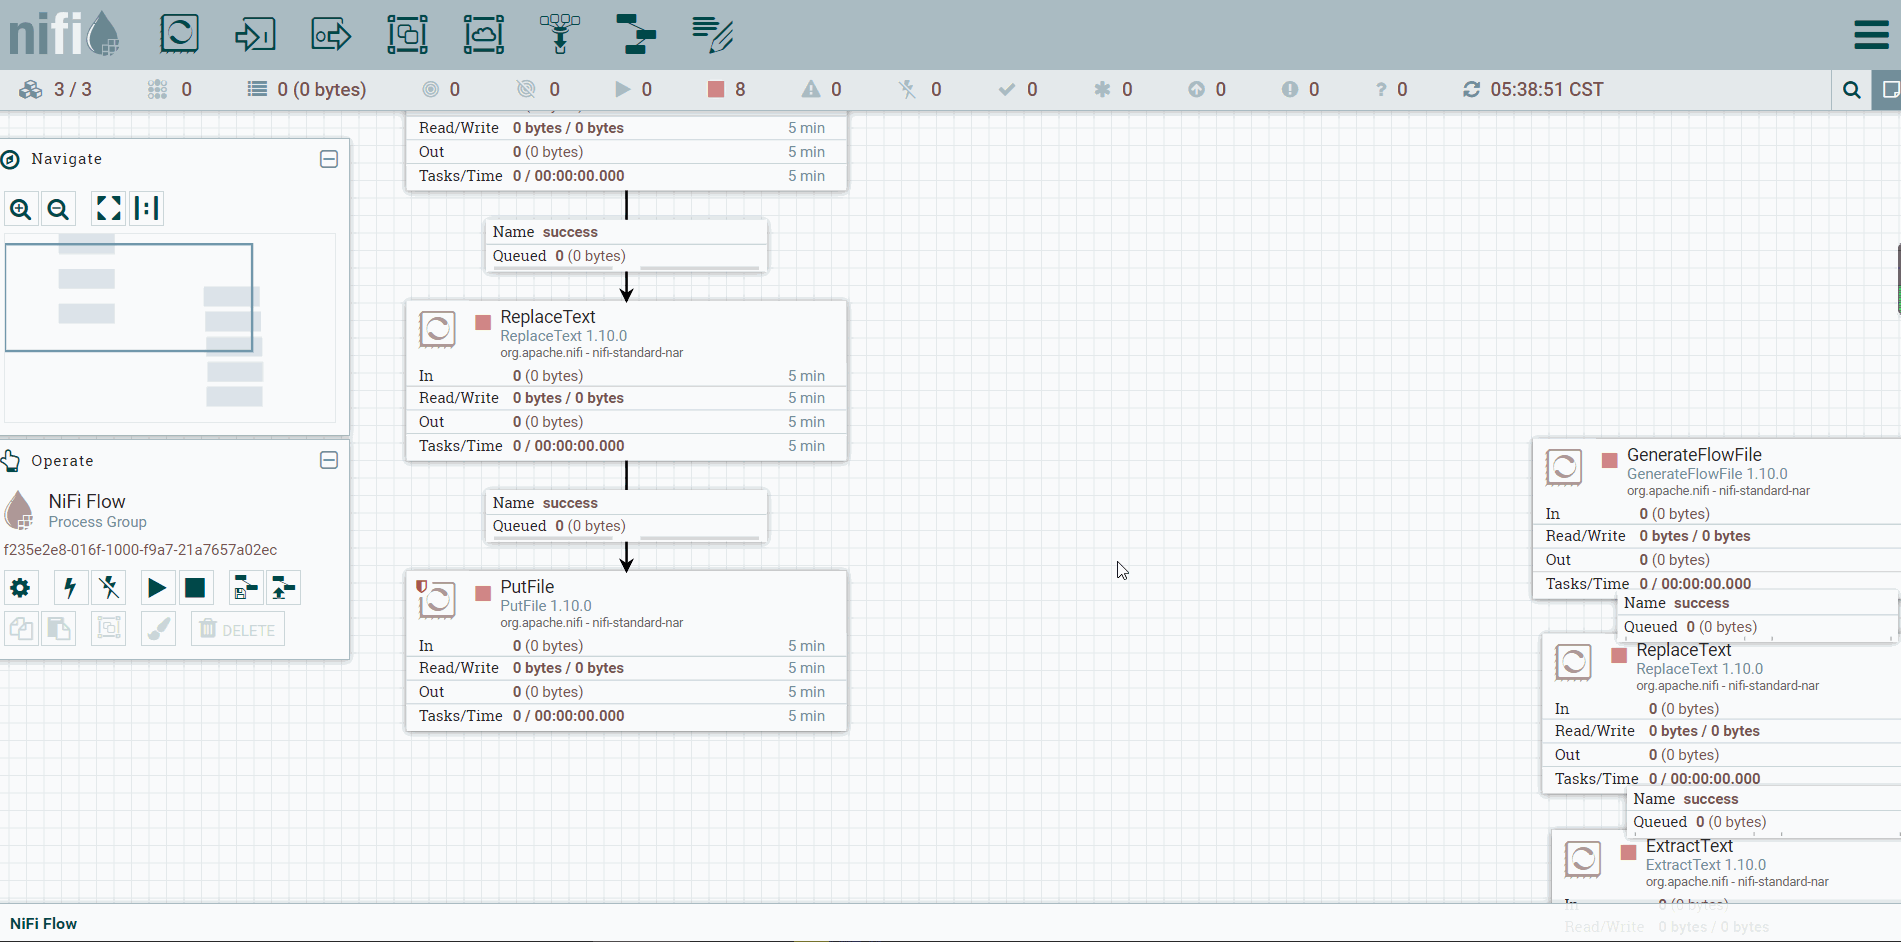Select the Label component icon
The height and width of the screenshot is (942, 1901).
pyautogui.click(x=712, y=34)
